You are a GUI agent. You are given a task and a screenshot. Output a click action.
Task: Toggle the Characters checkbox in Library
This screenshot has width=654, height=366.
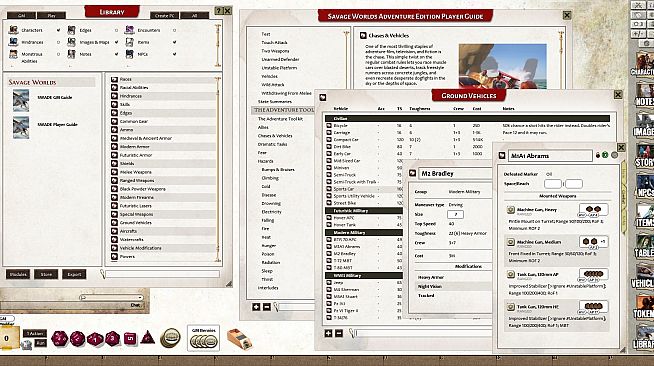pos(58,30)
